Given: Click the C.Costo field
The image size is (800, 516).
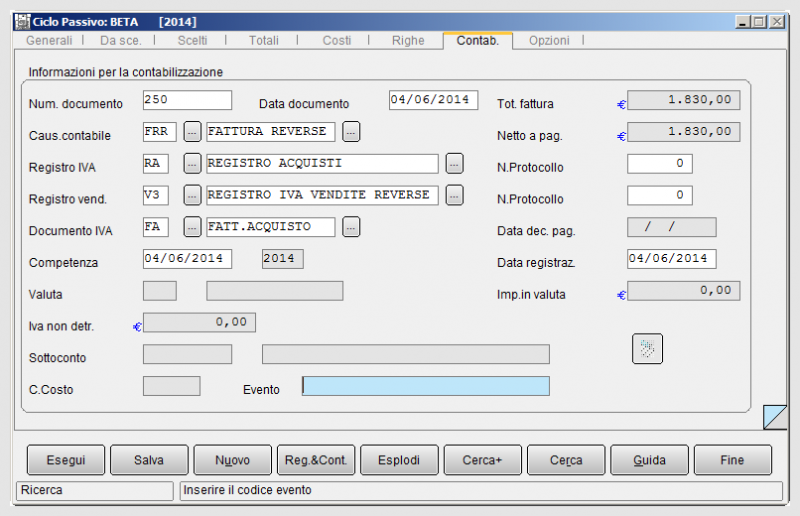Looking at the screenshot, I should pos(171,386).
